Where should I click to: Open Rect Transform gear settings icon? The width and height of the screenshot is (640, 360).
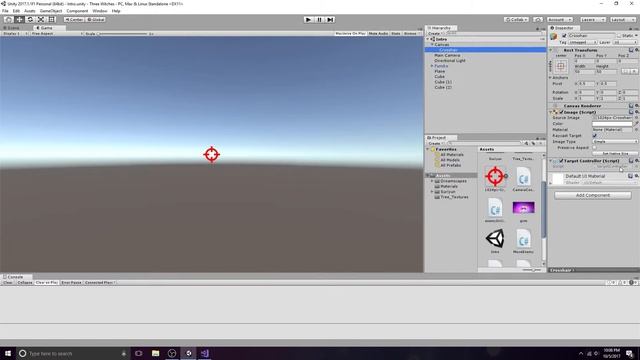coord(637,50)
